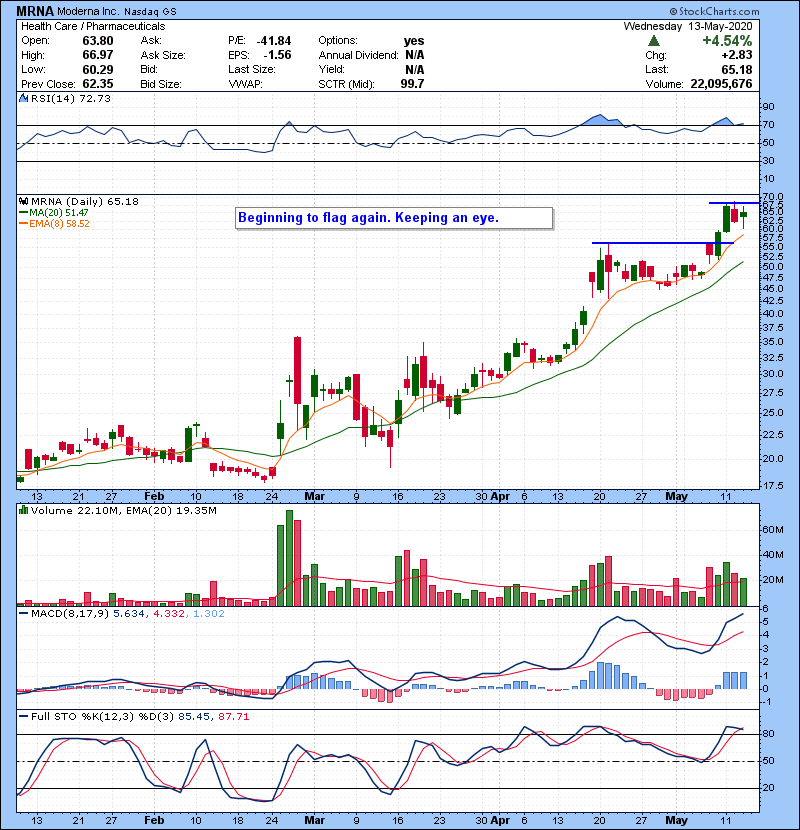Click the Volume 22.10M, EMA(20) 19.35M label
Viewport: 800px width, 830px height.
[124, 511]
